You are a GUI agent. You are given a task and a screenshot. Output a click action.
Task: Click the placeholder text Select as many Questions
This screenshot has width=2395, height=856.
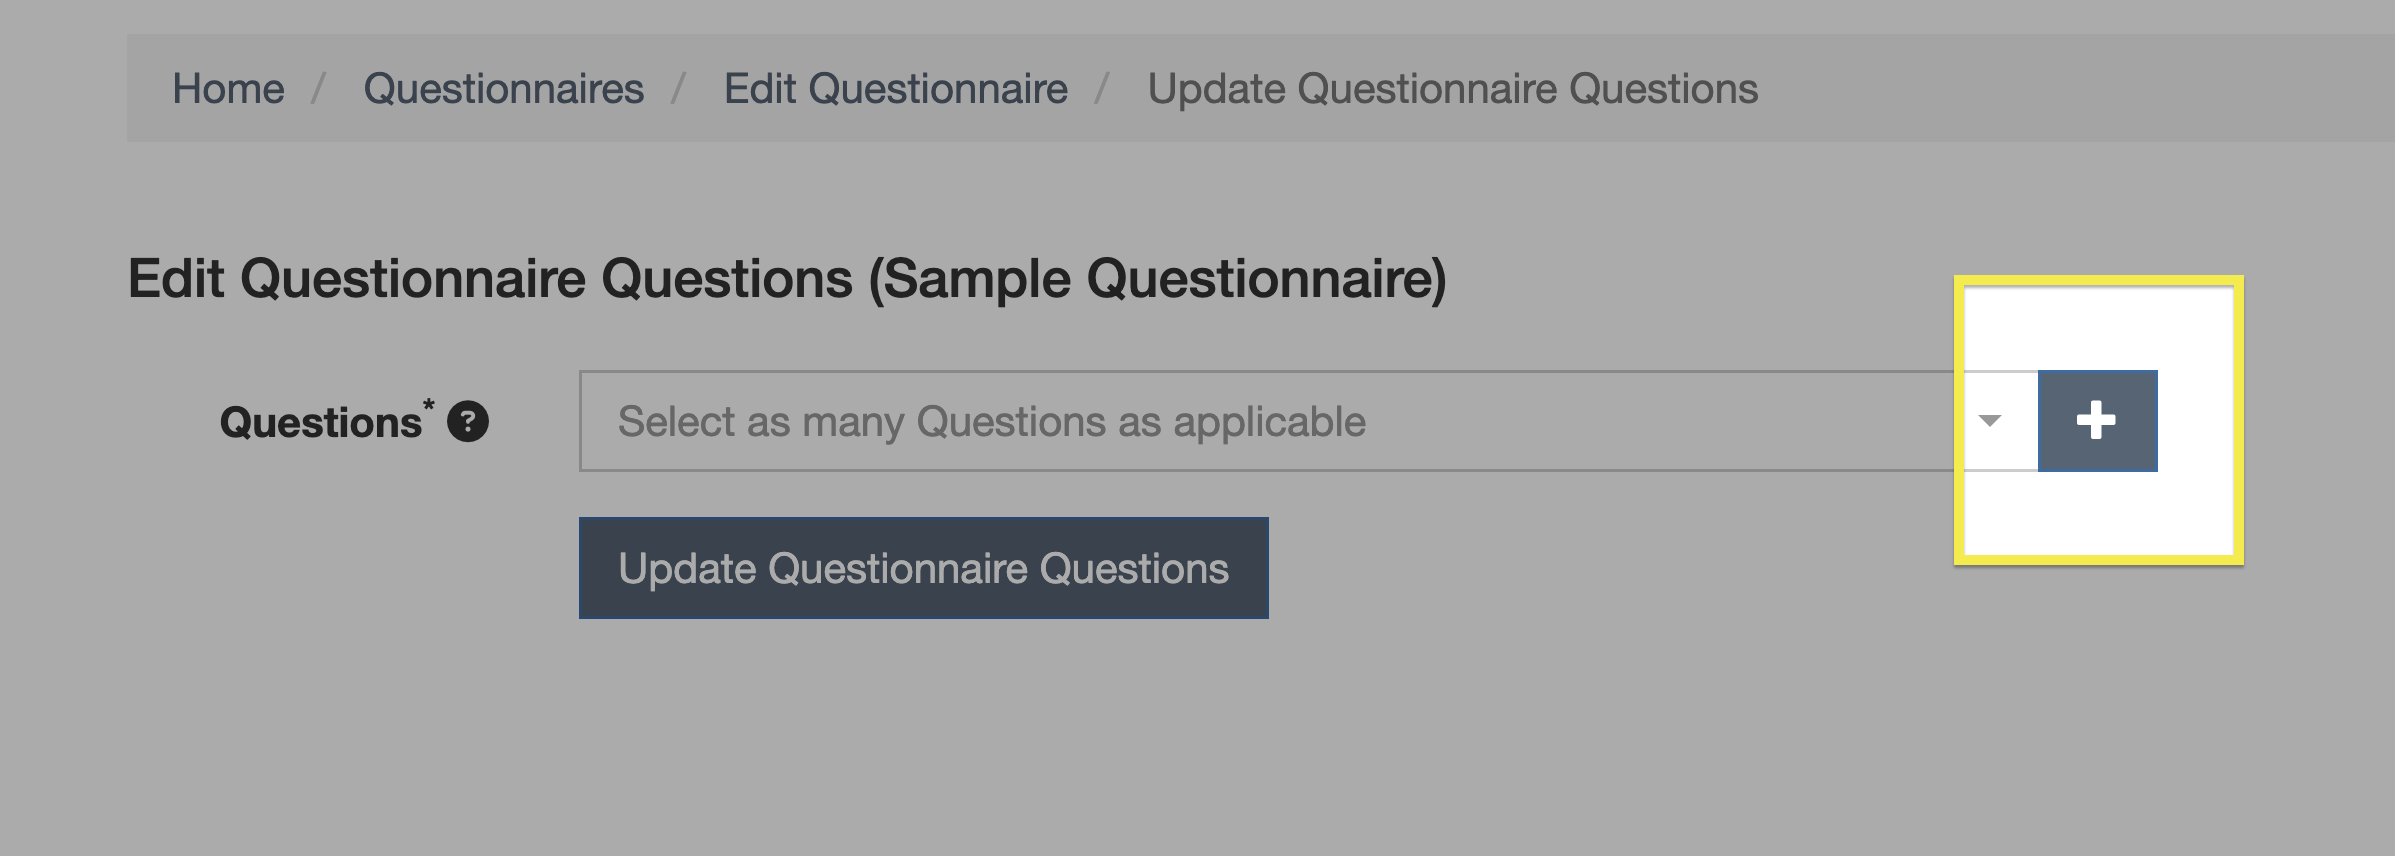[x=991, y=422]
